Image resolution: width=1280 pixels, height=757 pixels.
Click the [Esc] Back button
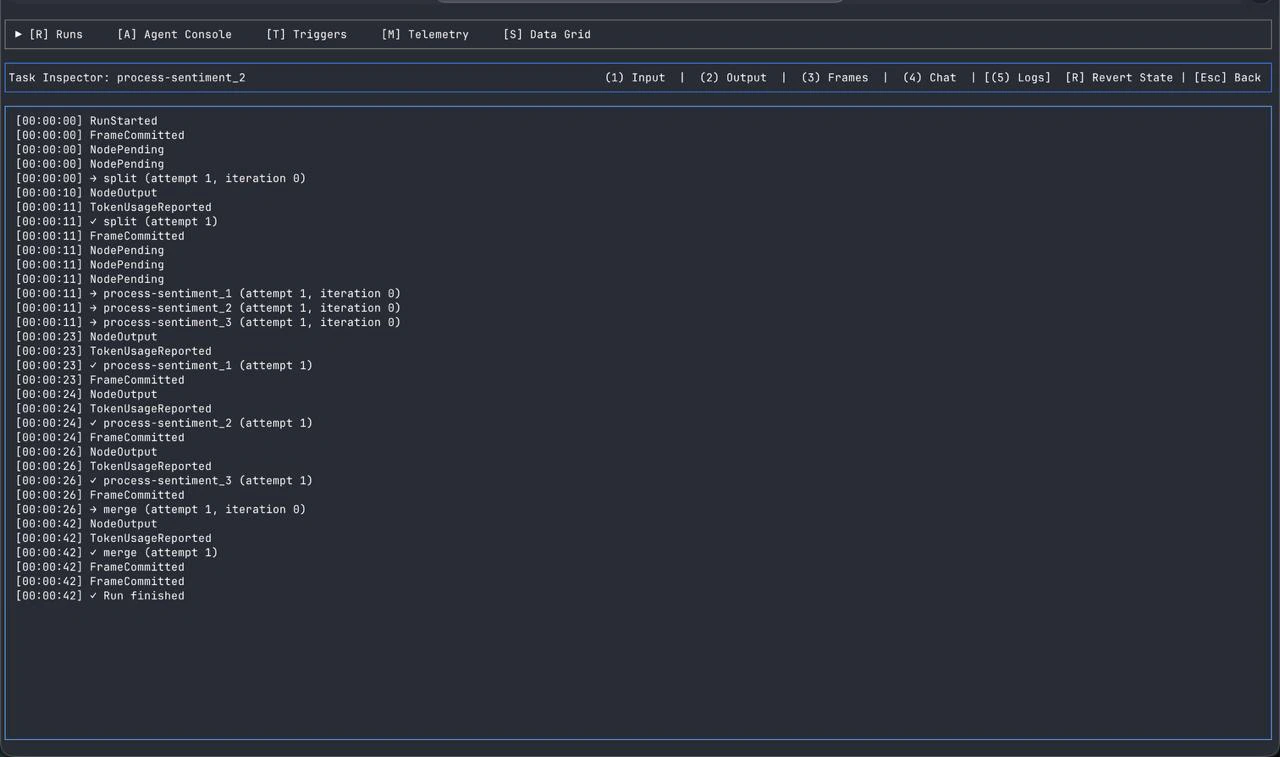click(1227, 77)
